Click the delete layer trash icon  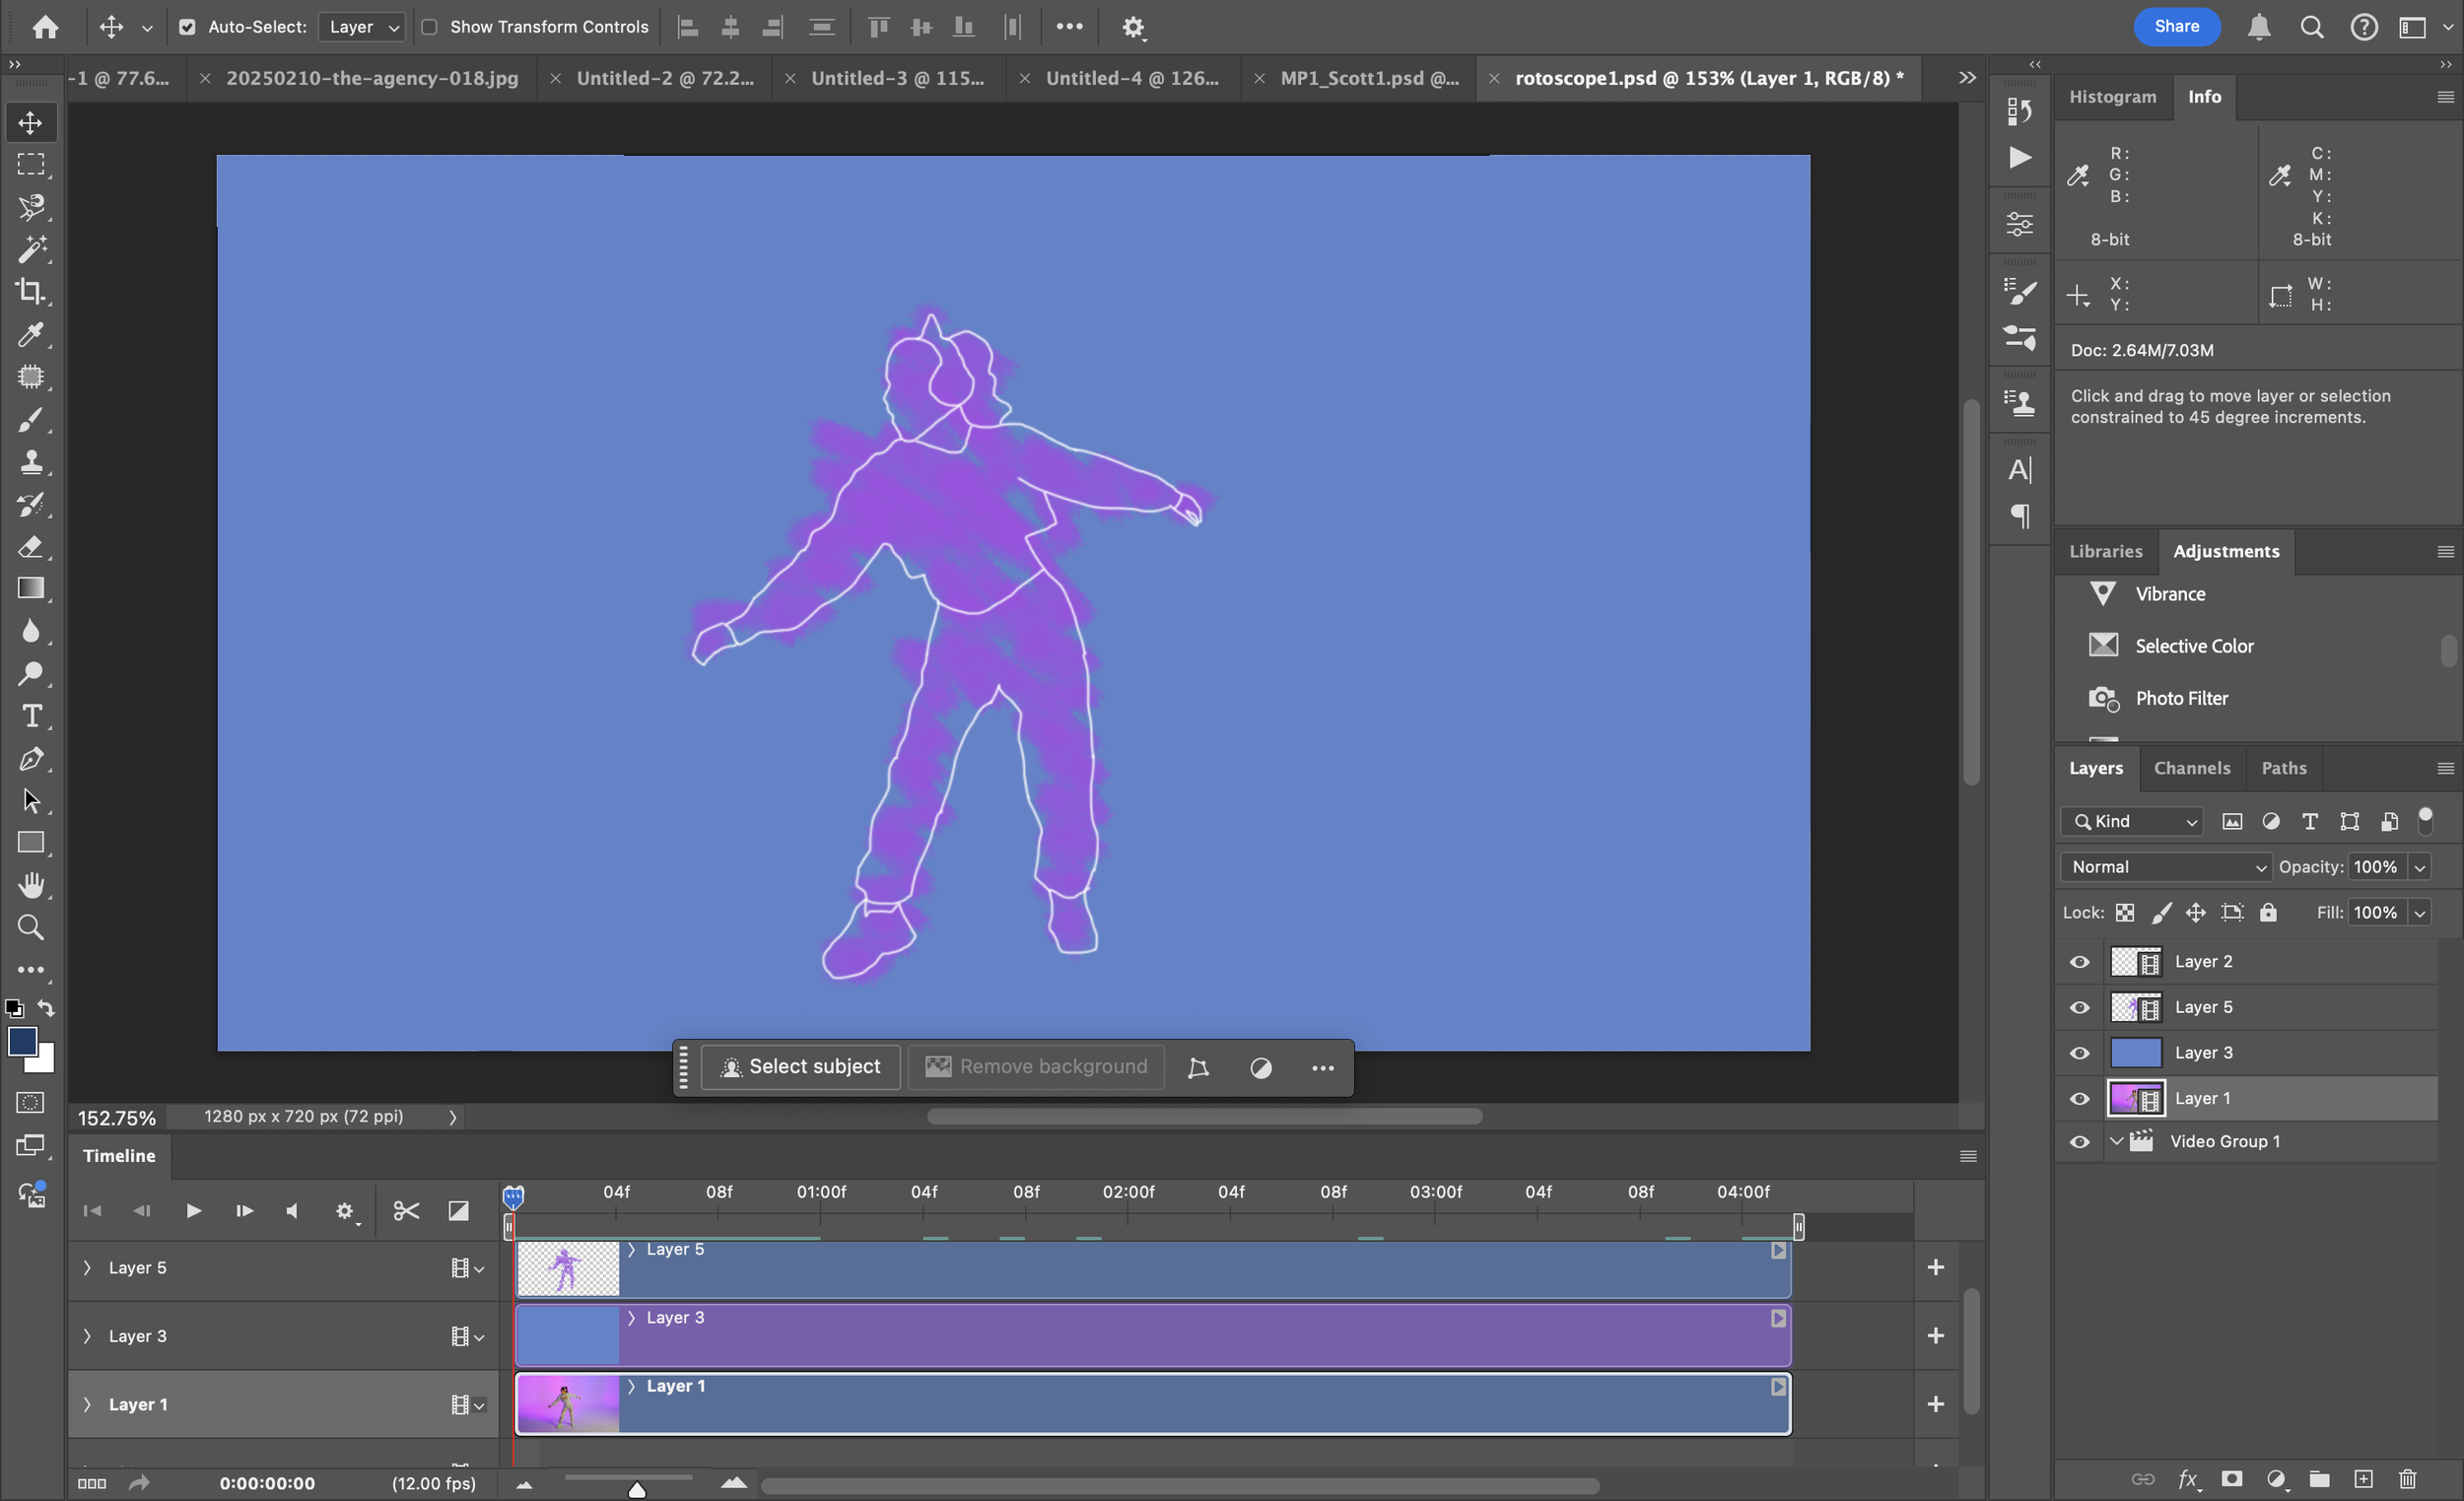click(2407, 1479)
